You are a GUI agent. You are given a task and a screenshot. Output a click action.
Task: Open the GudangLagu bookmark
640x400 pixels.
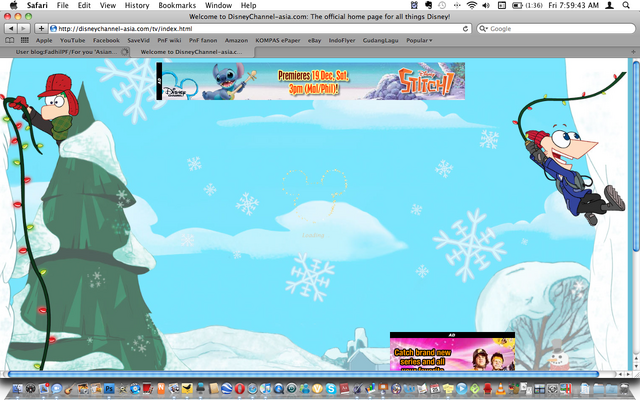point(380,40)
